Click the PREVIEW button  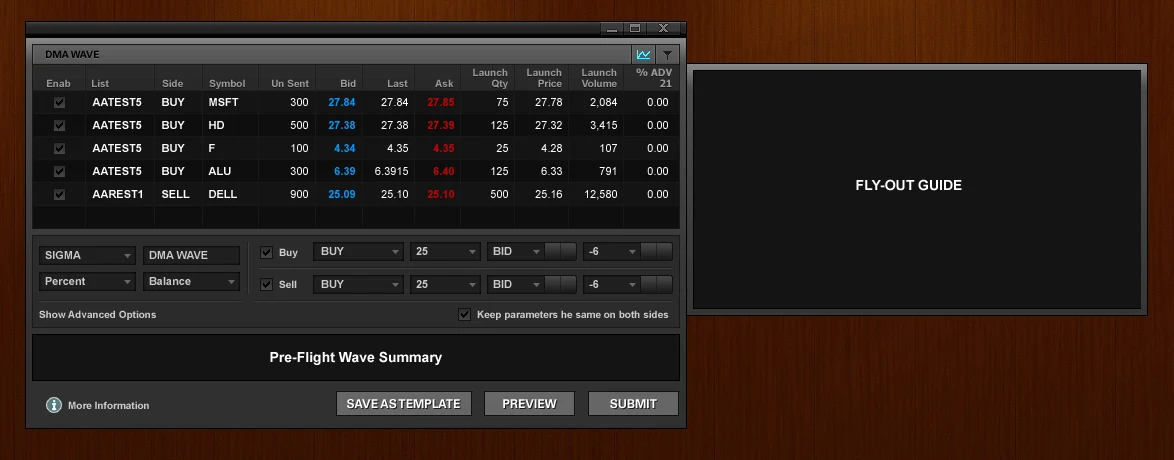[529, 404]
